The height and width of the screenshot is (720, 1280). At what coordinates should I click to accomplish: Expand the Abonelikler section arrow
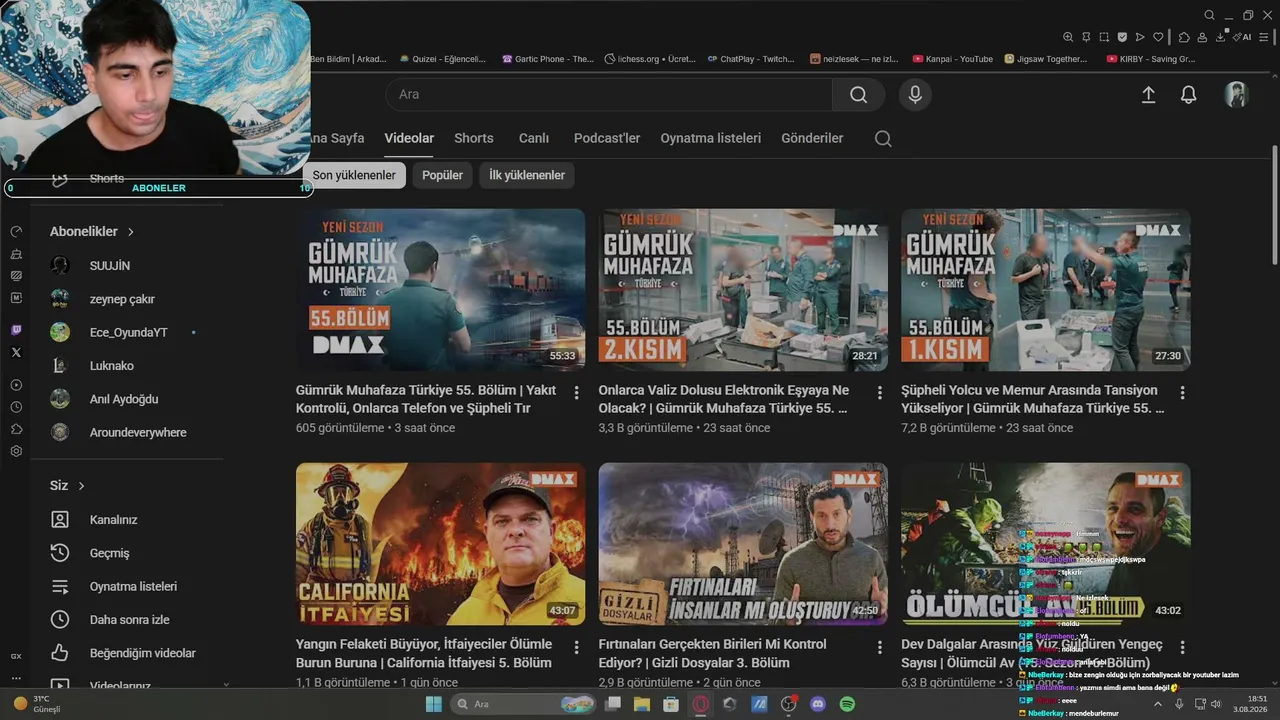131,232
